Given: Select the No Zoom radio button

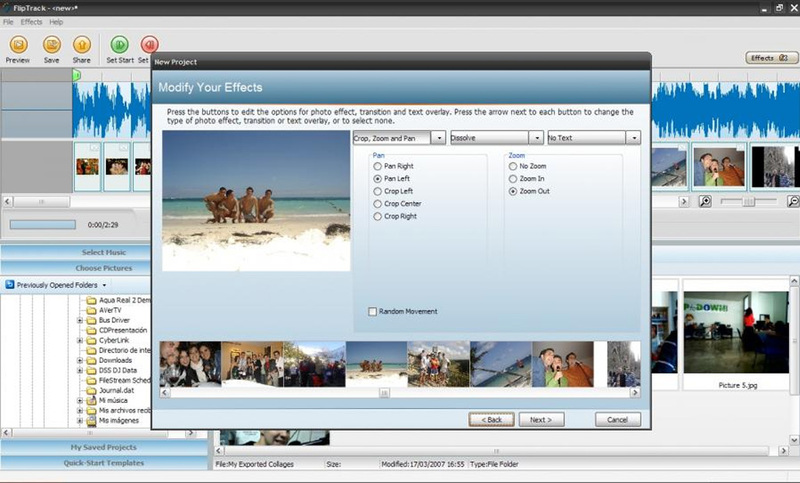Looking at the screenshot, I should [513, 166].
